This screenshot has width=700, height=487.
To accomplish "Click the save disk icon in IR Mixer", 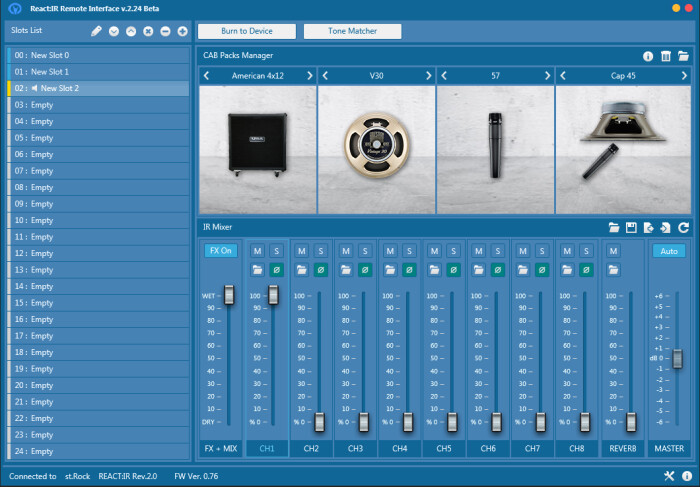I will [632, 228].
